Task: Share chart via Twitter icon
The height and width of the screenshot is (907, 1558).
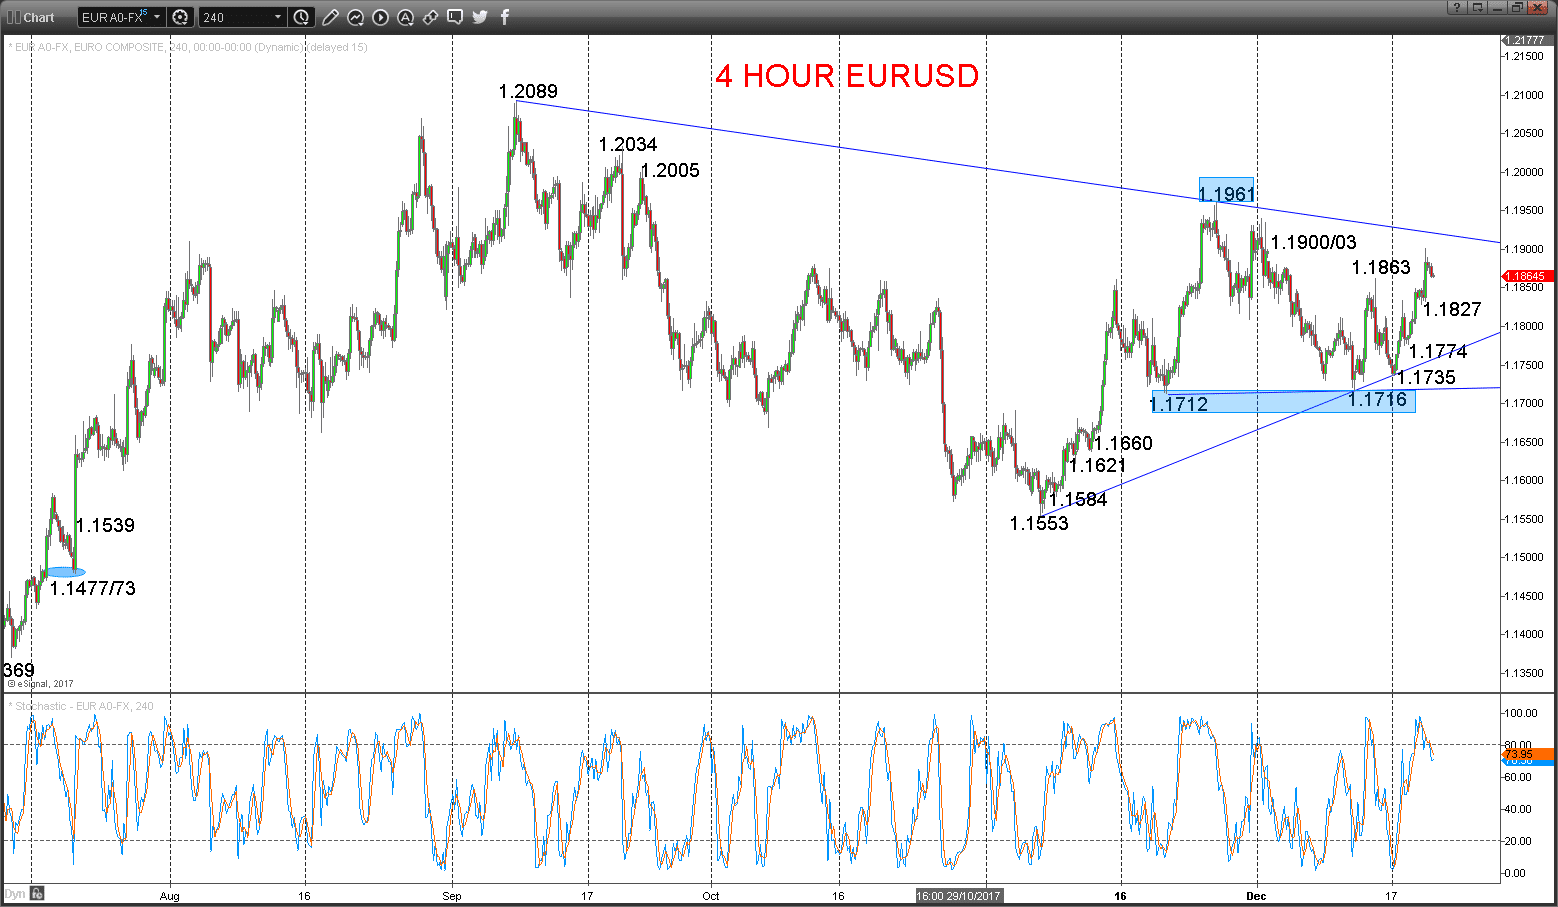Action: click(x=480, y=17)
